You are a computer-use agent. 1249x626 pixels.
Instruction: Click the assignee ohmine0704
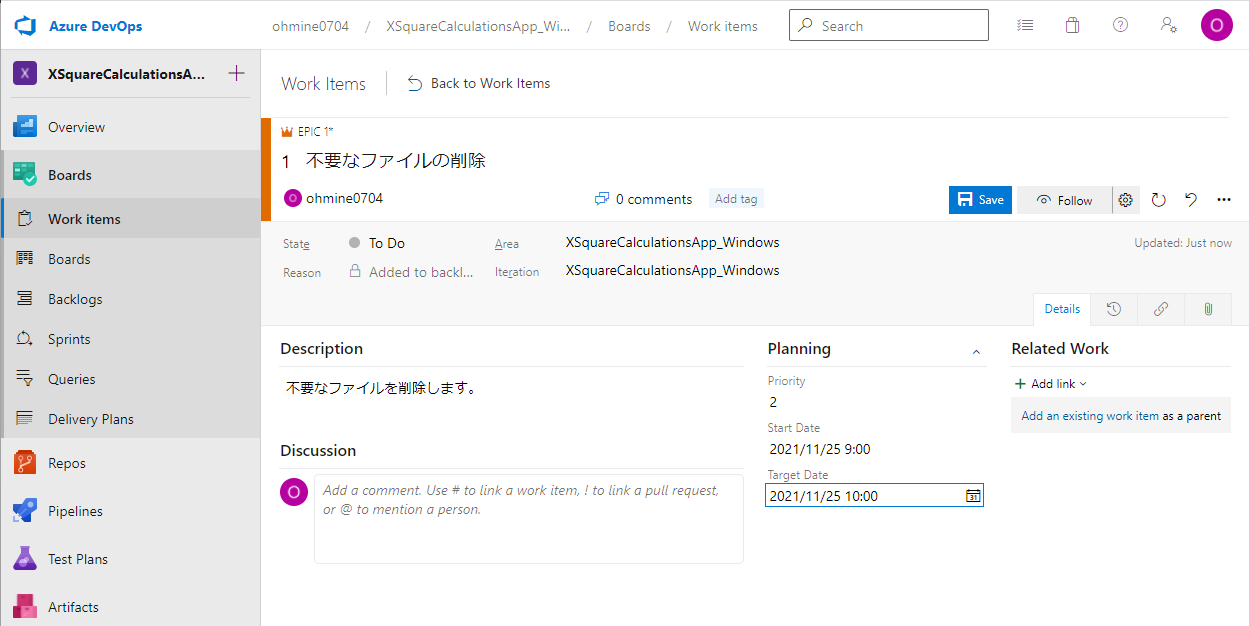(334, 198)
